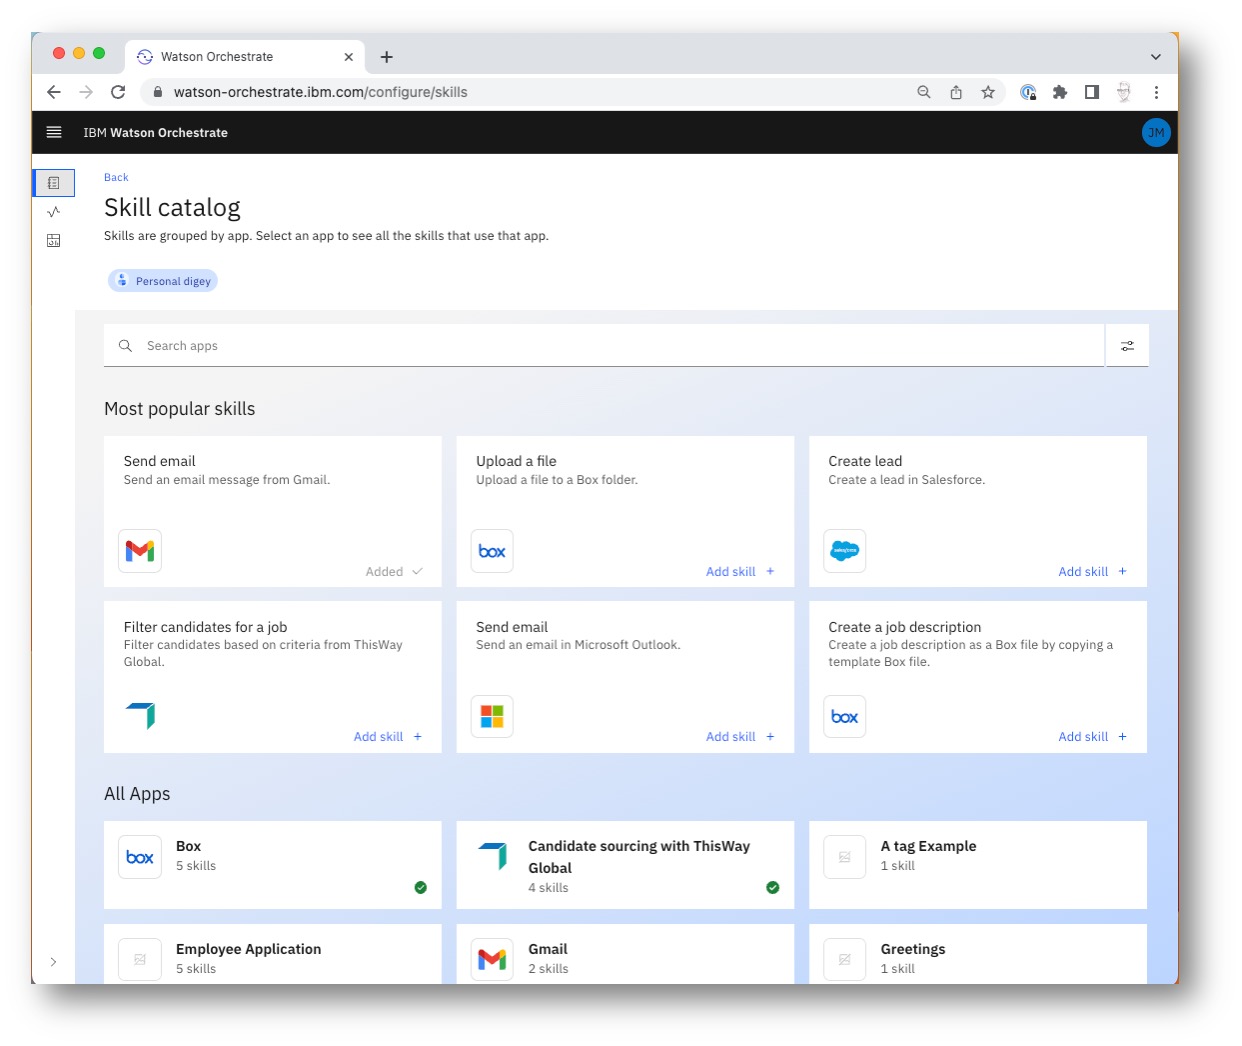
Task: Open the Greetings app
Action: click(978, 954)
